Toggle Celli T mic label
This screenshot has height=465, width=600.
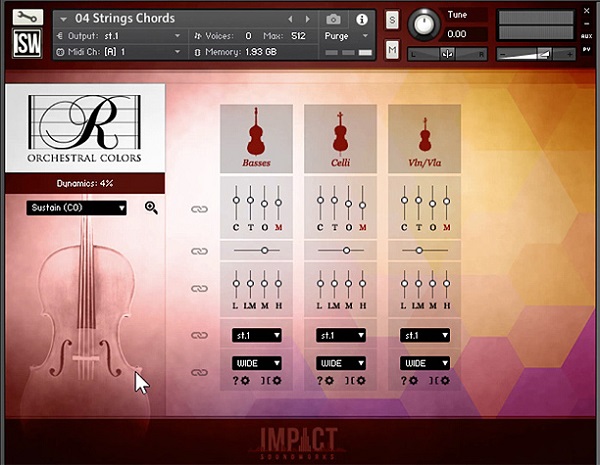tap(334, 227)
